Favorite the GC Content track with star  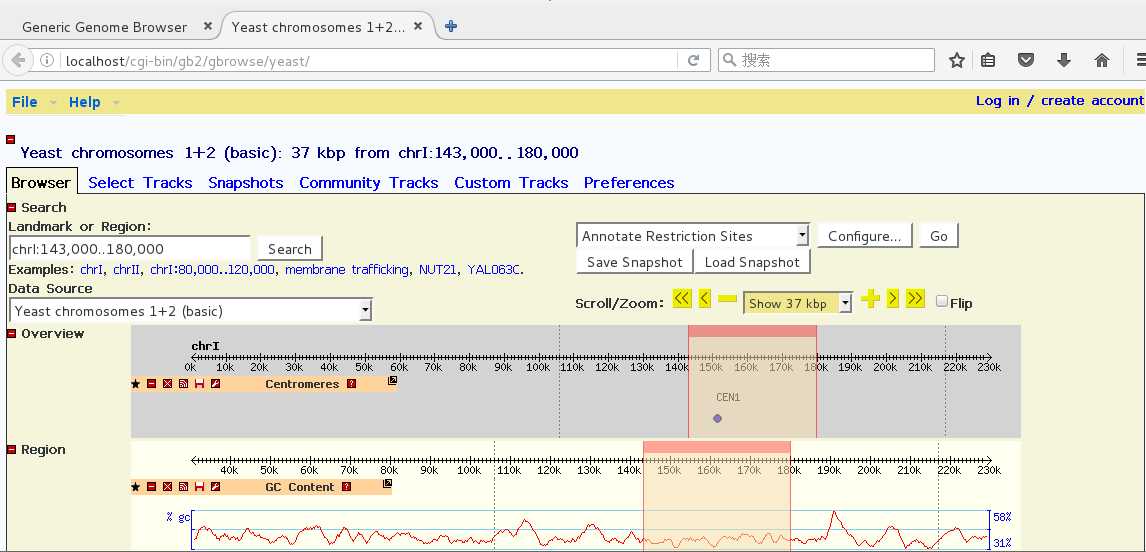coord(135,487)
